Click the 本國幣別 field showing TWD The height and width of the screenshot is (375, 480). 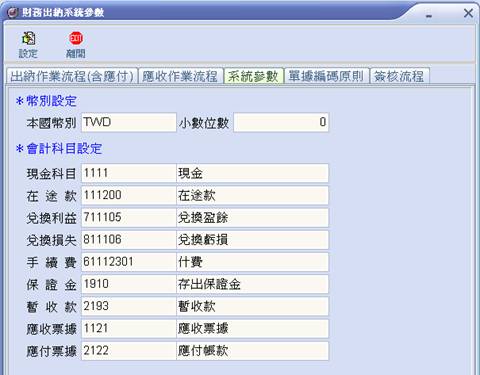click(x=129, y=122)
